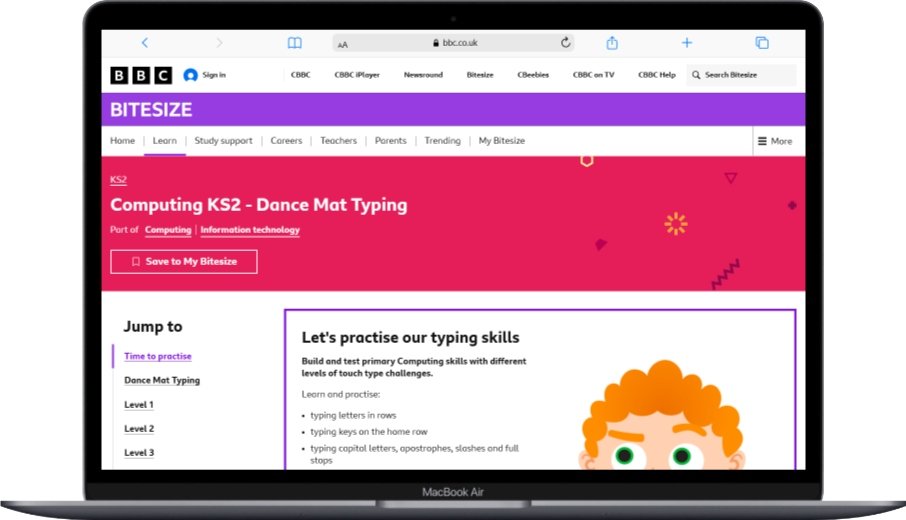Screen dimensions: 906x520
Task: Click the bbc.co.uk address bar
Action: tap(454, 43)
